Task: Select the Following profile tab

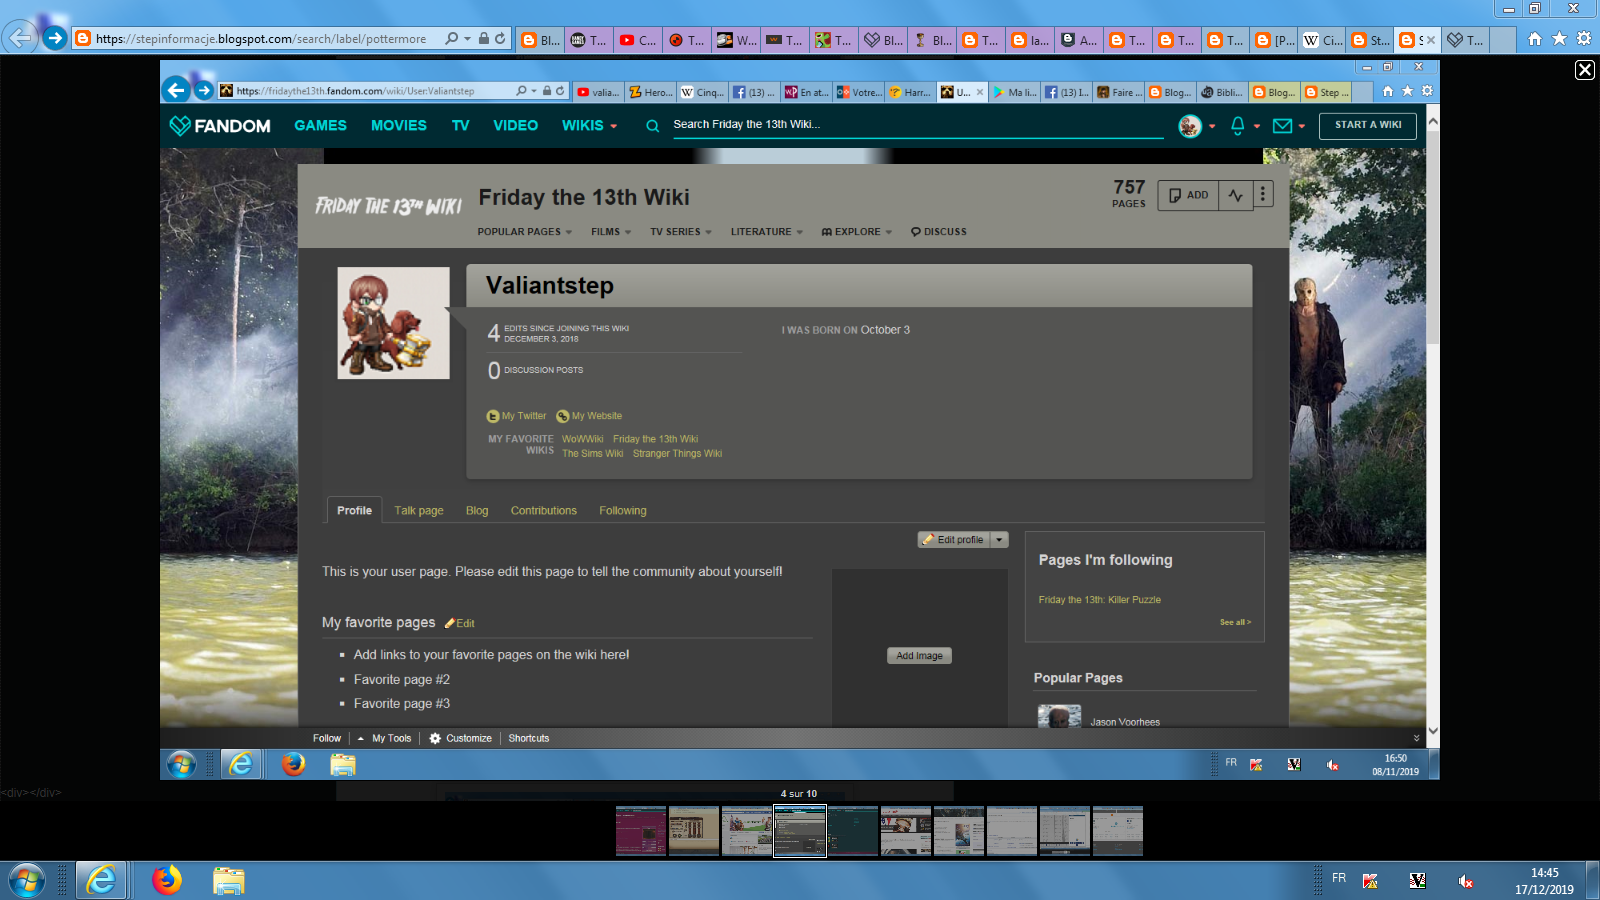Action: point(623,511)
